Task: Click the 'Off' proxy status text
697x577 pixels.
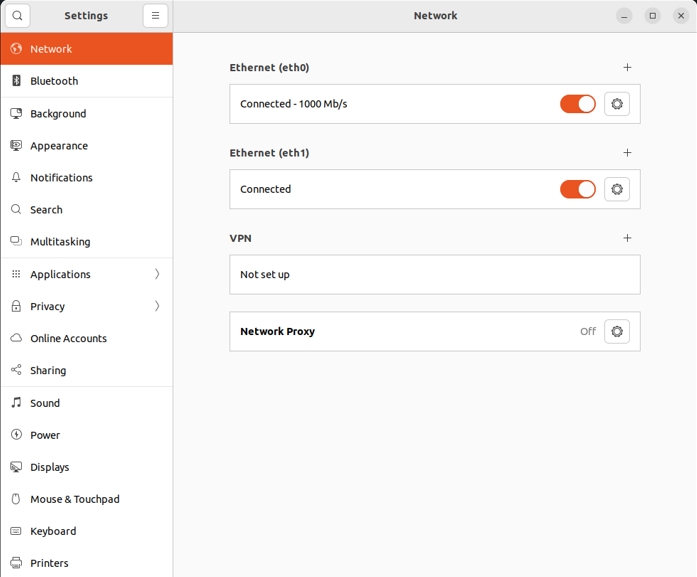Action: (588, 332)
